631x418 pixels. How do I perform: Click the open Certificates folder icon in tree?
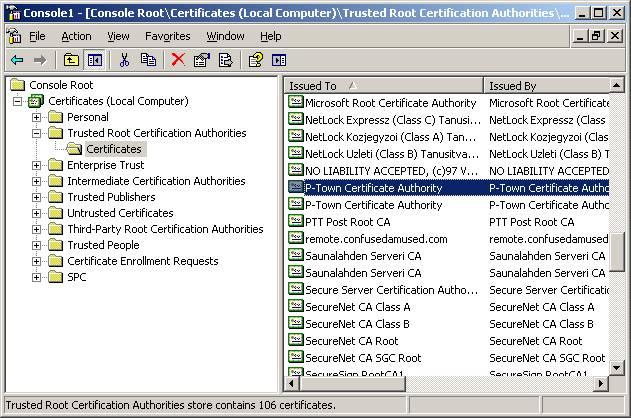[74, 149]
